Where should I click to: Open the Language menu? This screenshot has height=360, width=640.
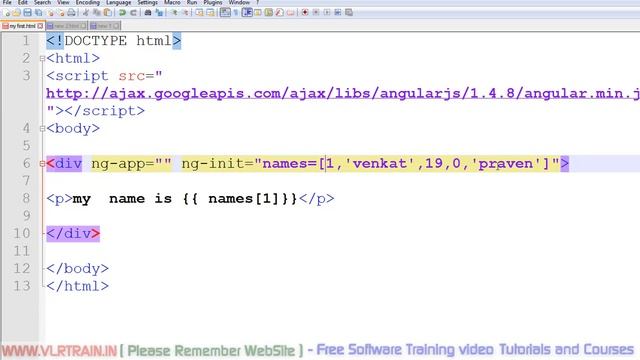click(x=119, y=2)
